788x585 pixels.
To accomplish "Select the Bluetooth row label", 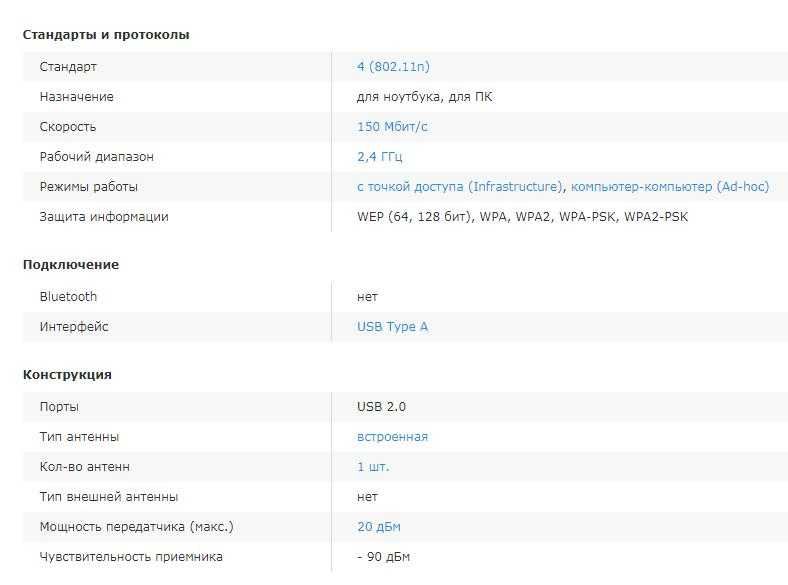I will (68, 297).
